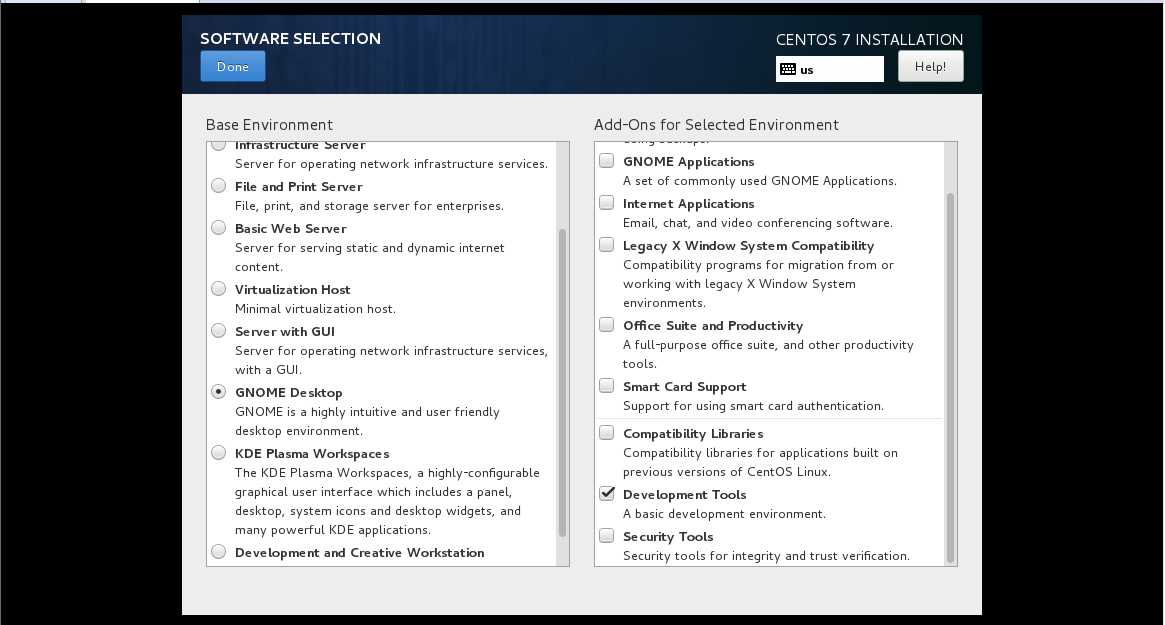Enable the Smart Card Support checkbox
1165x625 pixels.
(x=607, y=386)
